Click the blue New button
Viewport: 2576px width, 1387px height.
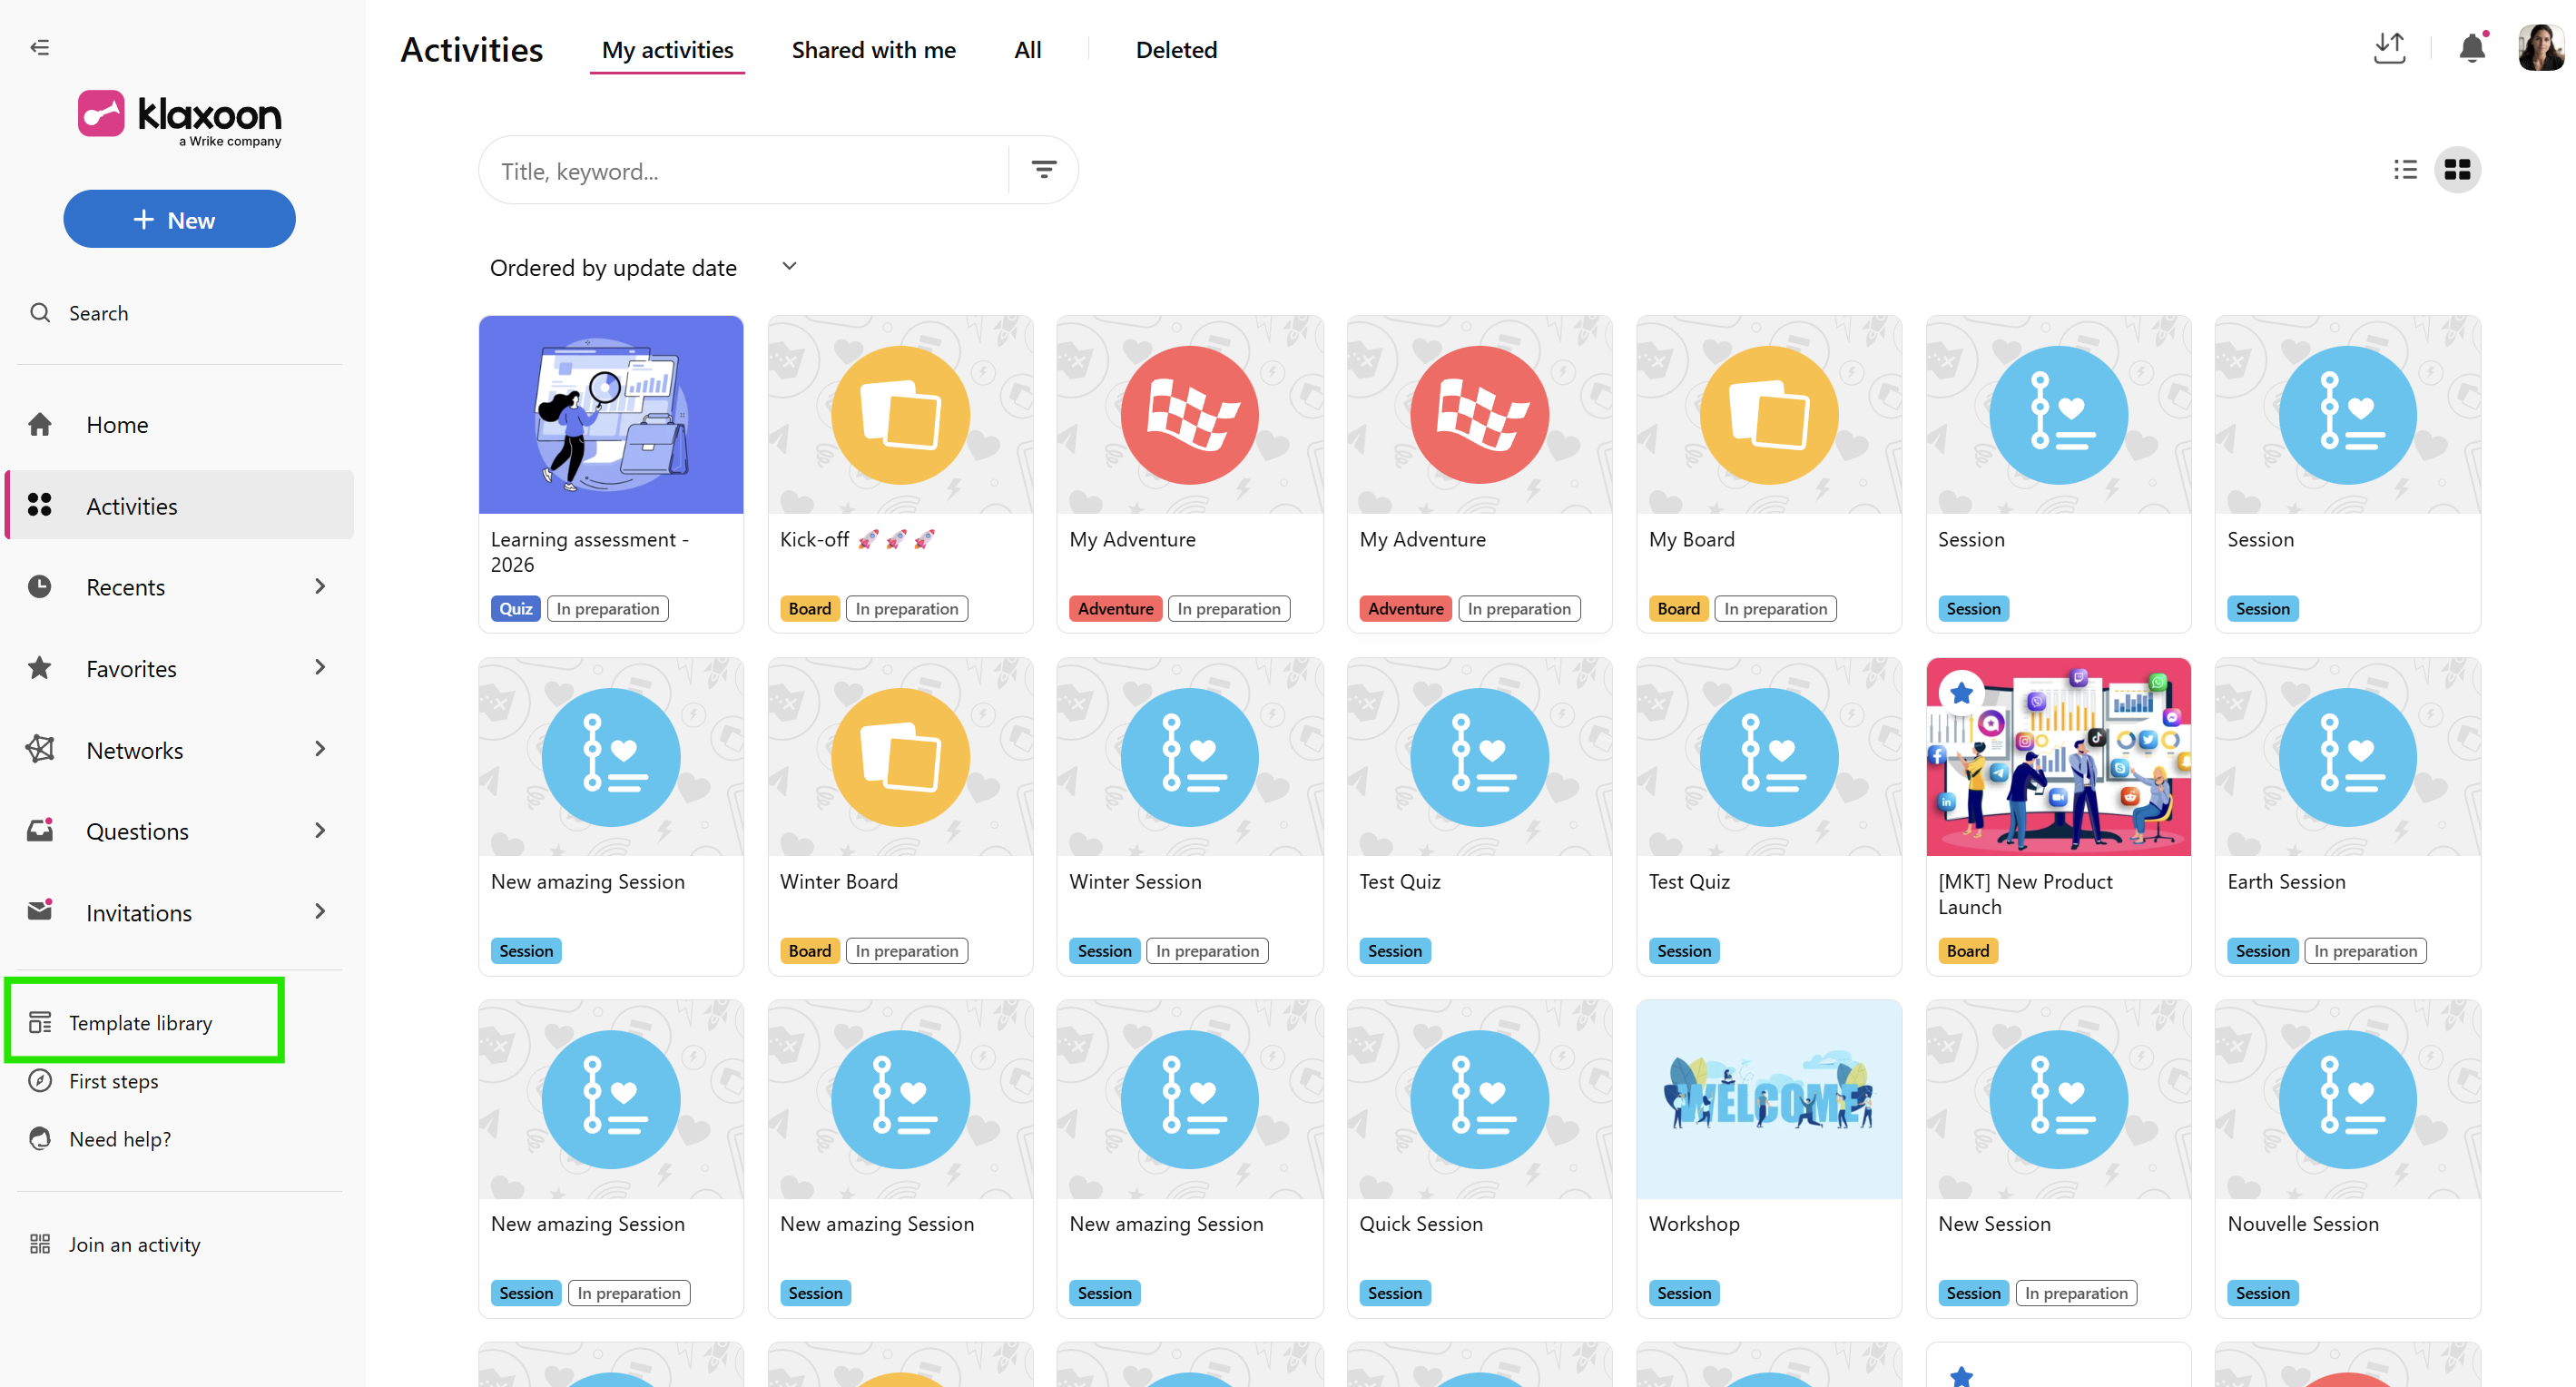point(179,219)
